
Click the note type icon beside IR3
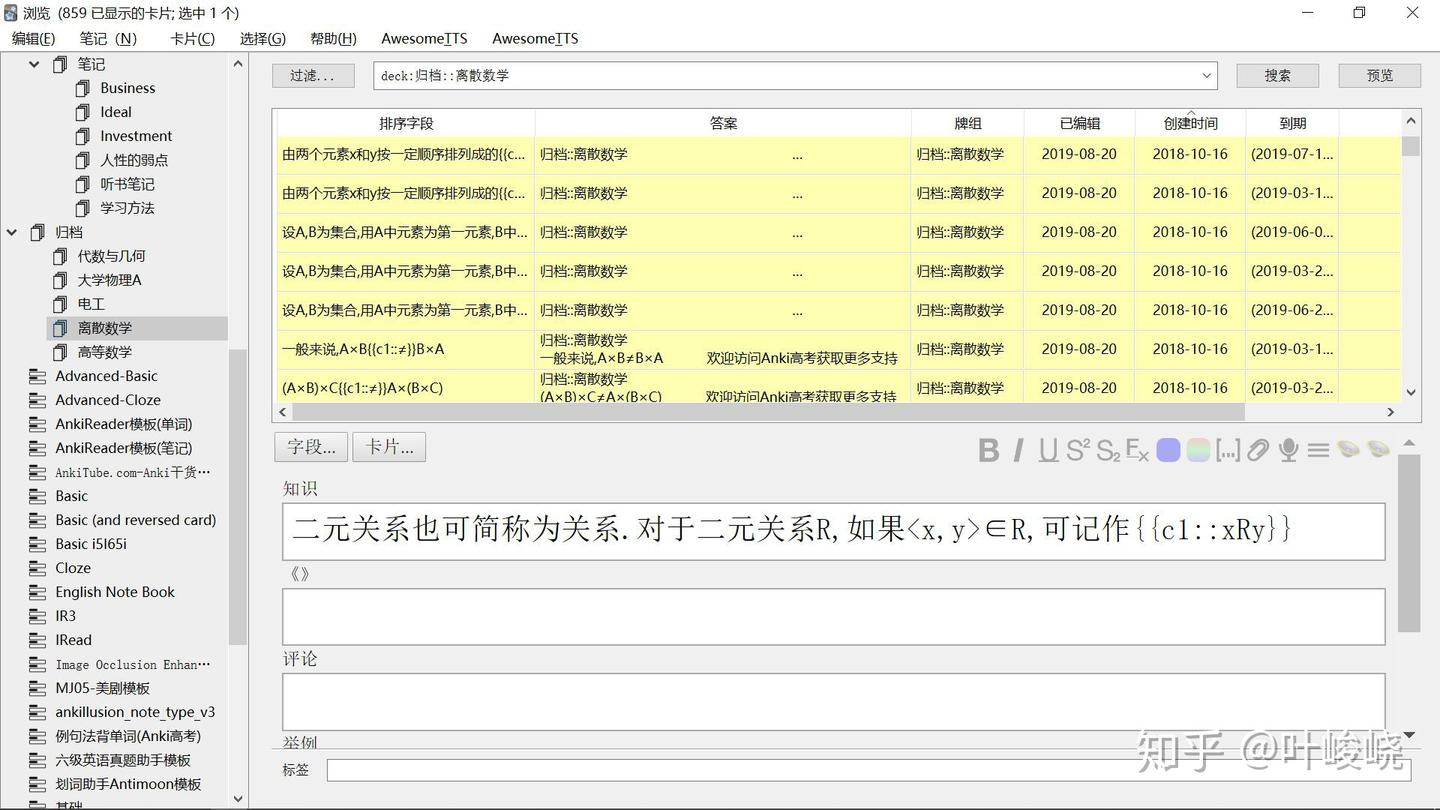(38, 616)
